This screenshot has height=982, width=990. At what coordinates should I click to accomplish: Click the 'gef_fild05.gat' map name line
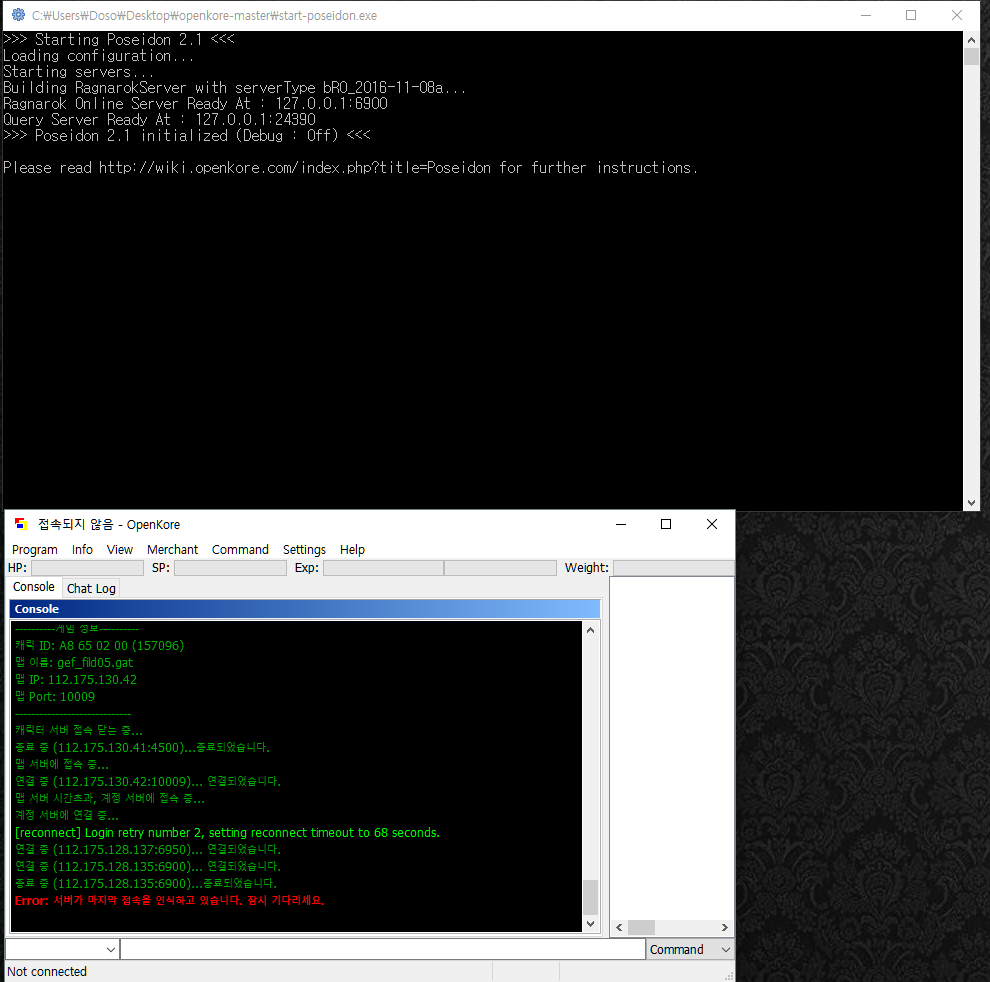point(74,662)
